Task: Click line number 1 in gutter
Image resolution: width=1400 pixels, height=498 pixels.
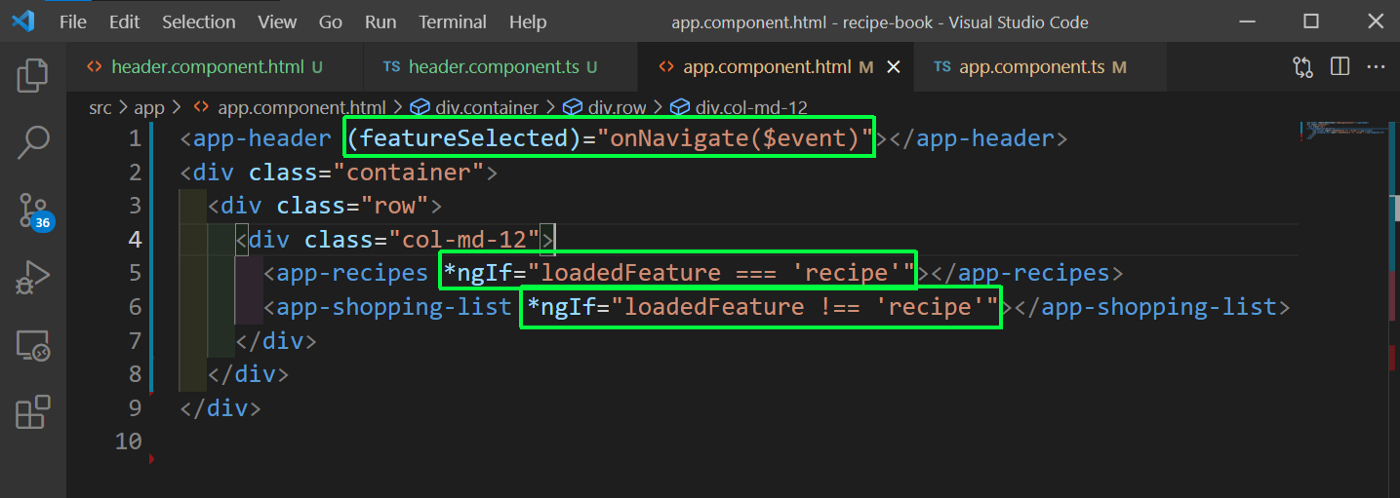Action: pyautogui.click(x=134, y=138)
